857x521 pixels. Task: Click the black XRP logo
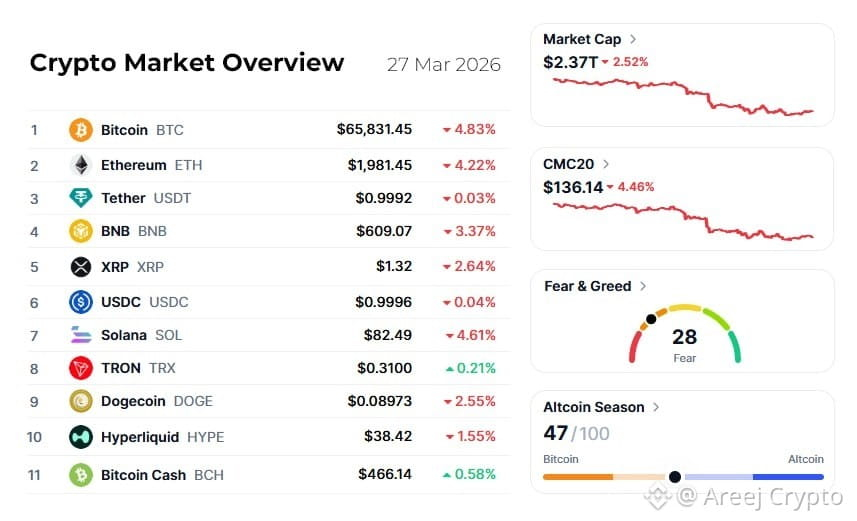[81, 267]
